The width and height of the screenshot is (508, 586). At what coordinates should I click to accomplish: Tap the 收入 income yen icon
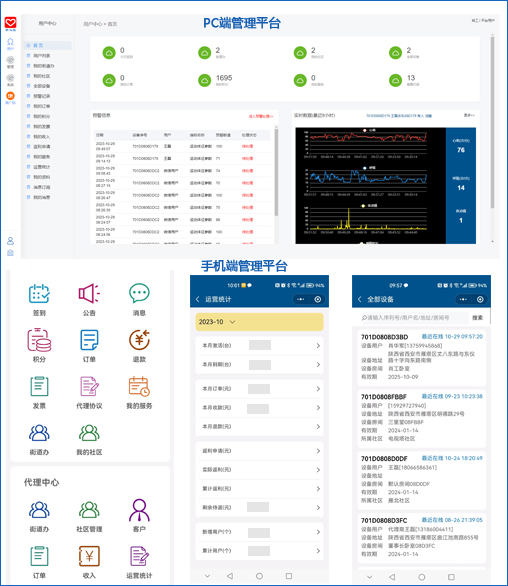89,556
